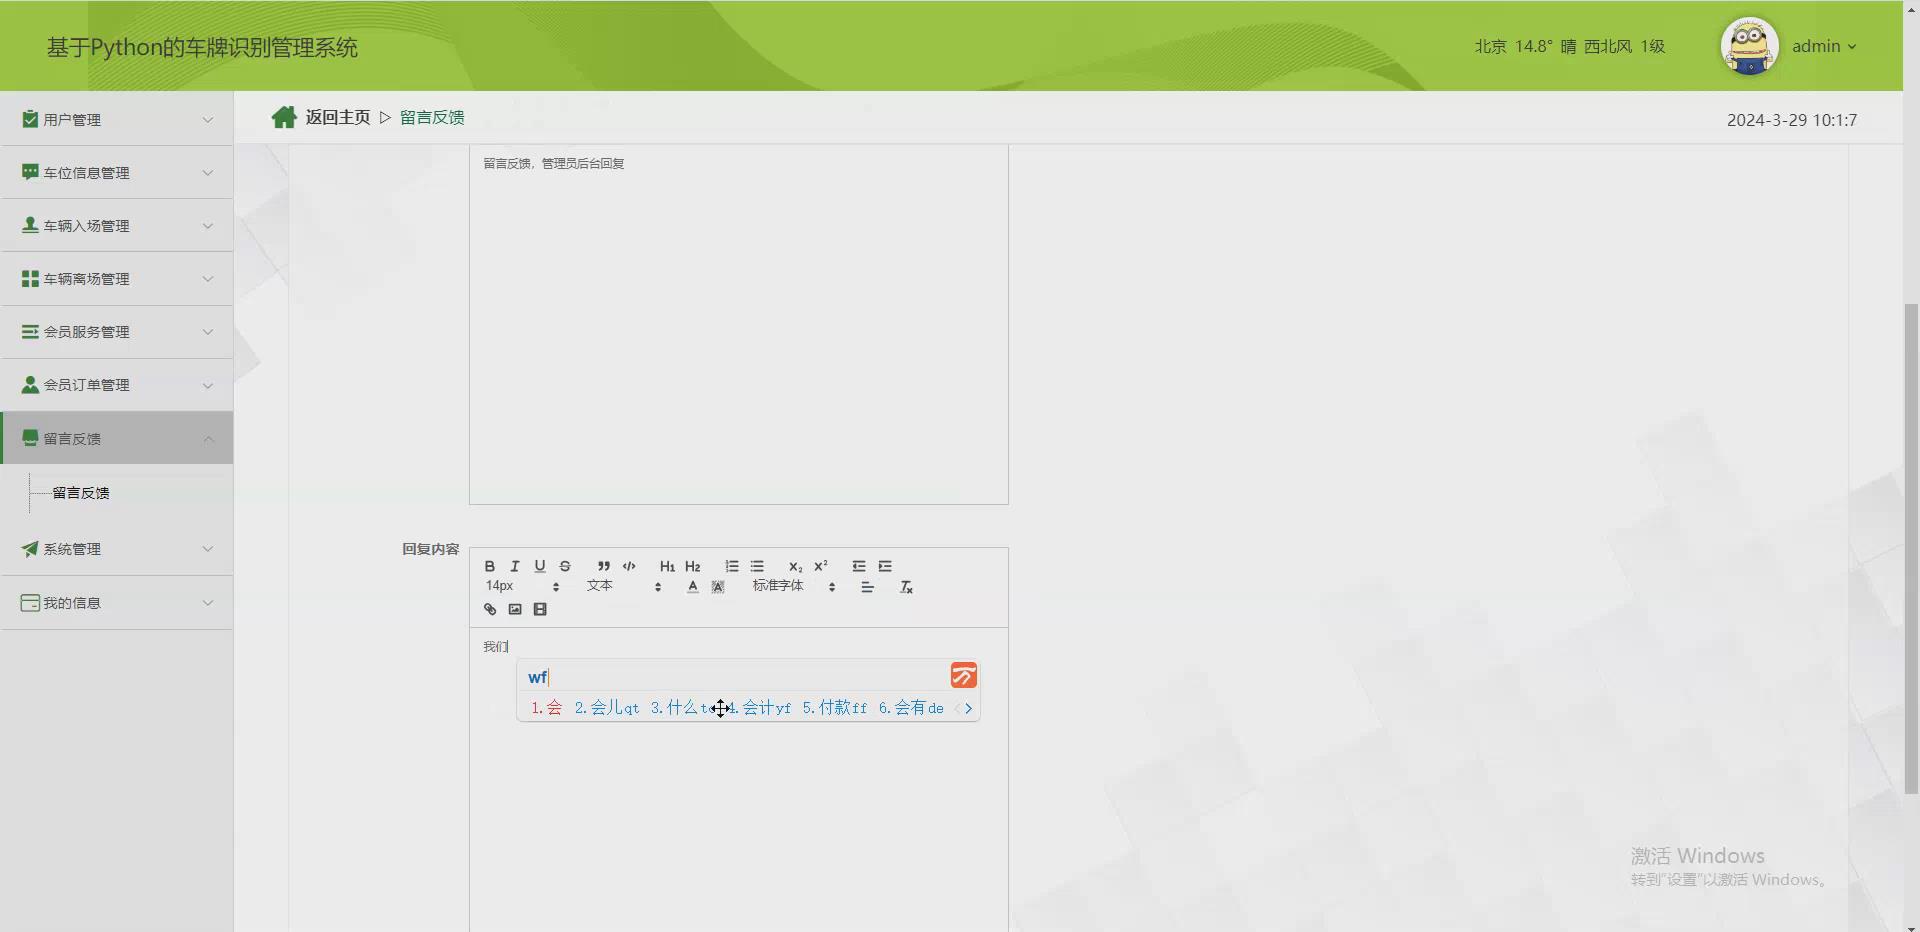
Task: Expand the 我的信息 menu
Action: tap(117, 602)
